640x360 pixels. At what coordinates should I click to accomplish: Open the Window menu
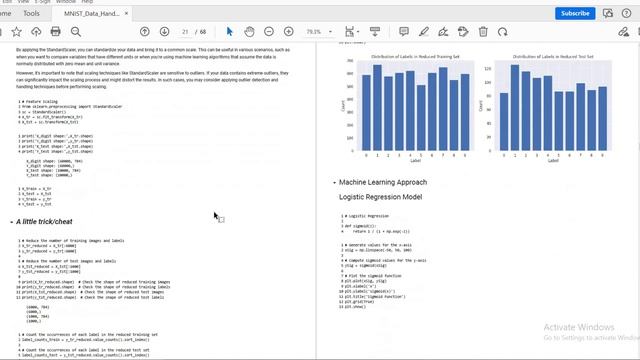[66, 2]
